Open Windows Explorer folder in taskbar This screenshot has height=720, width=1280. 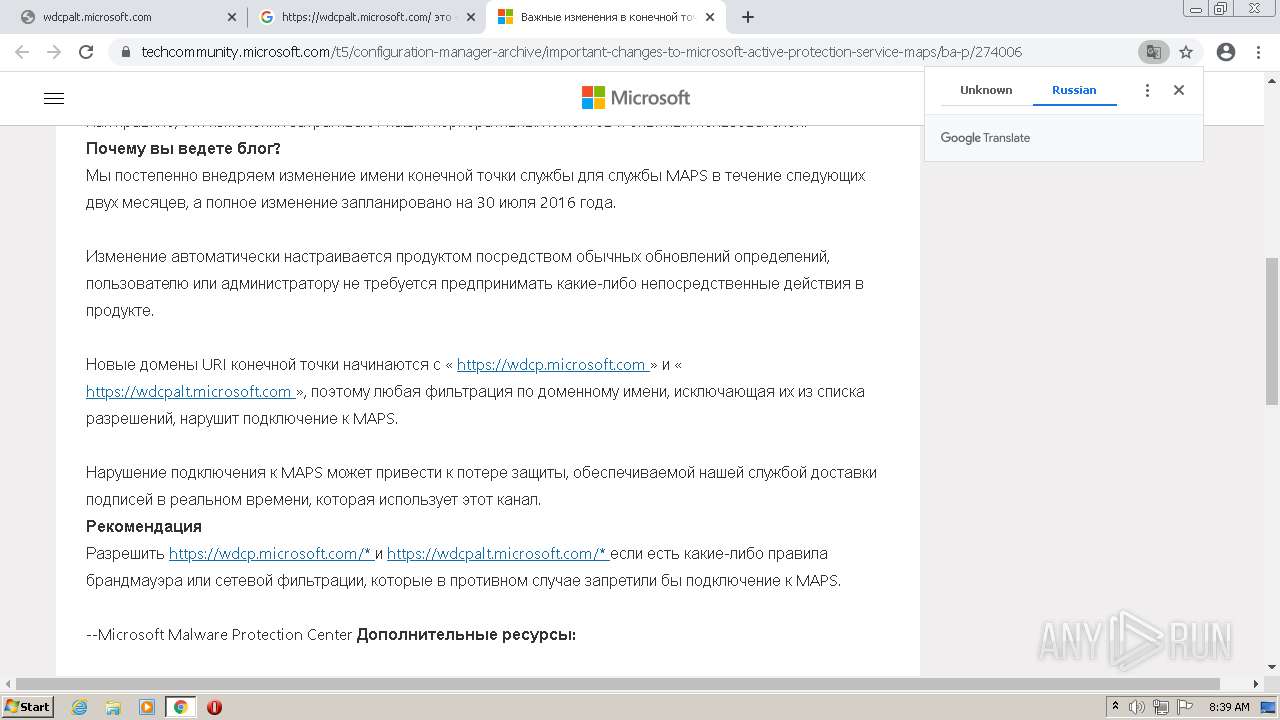(x=113, y=707)
